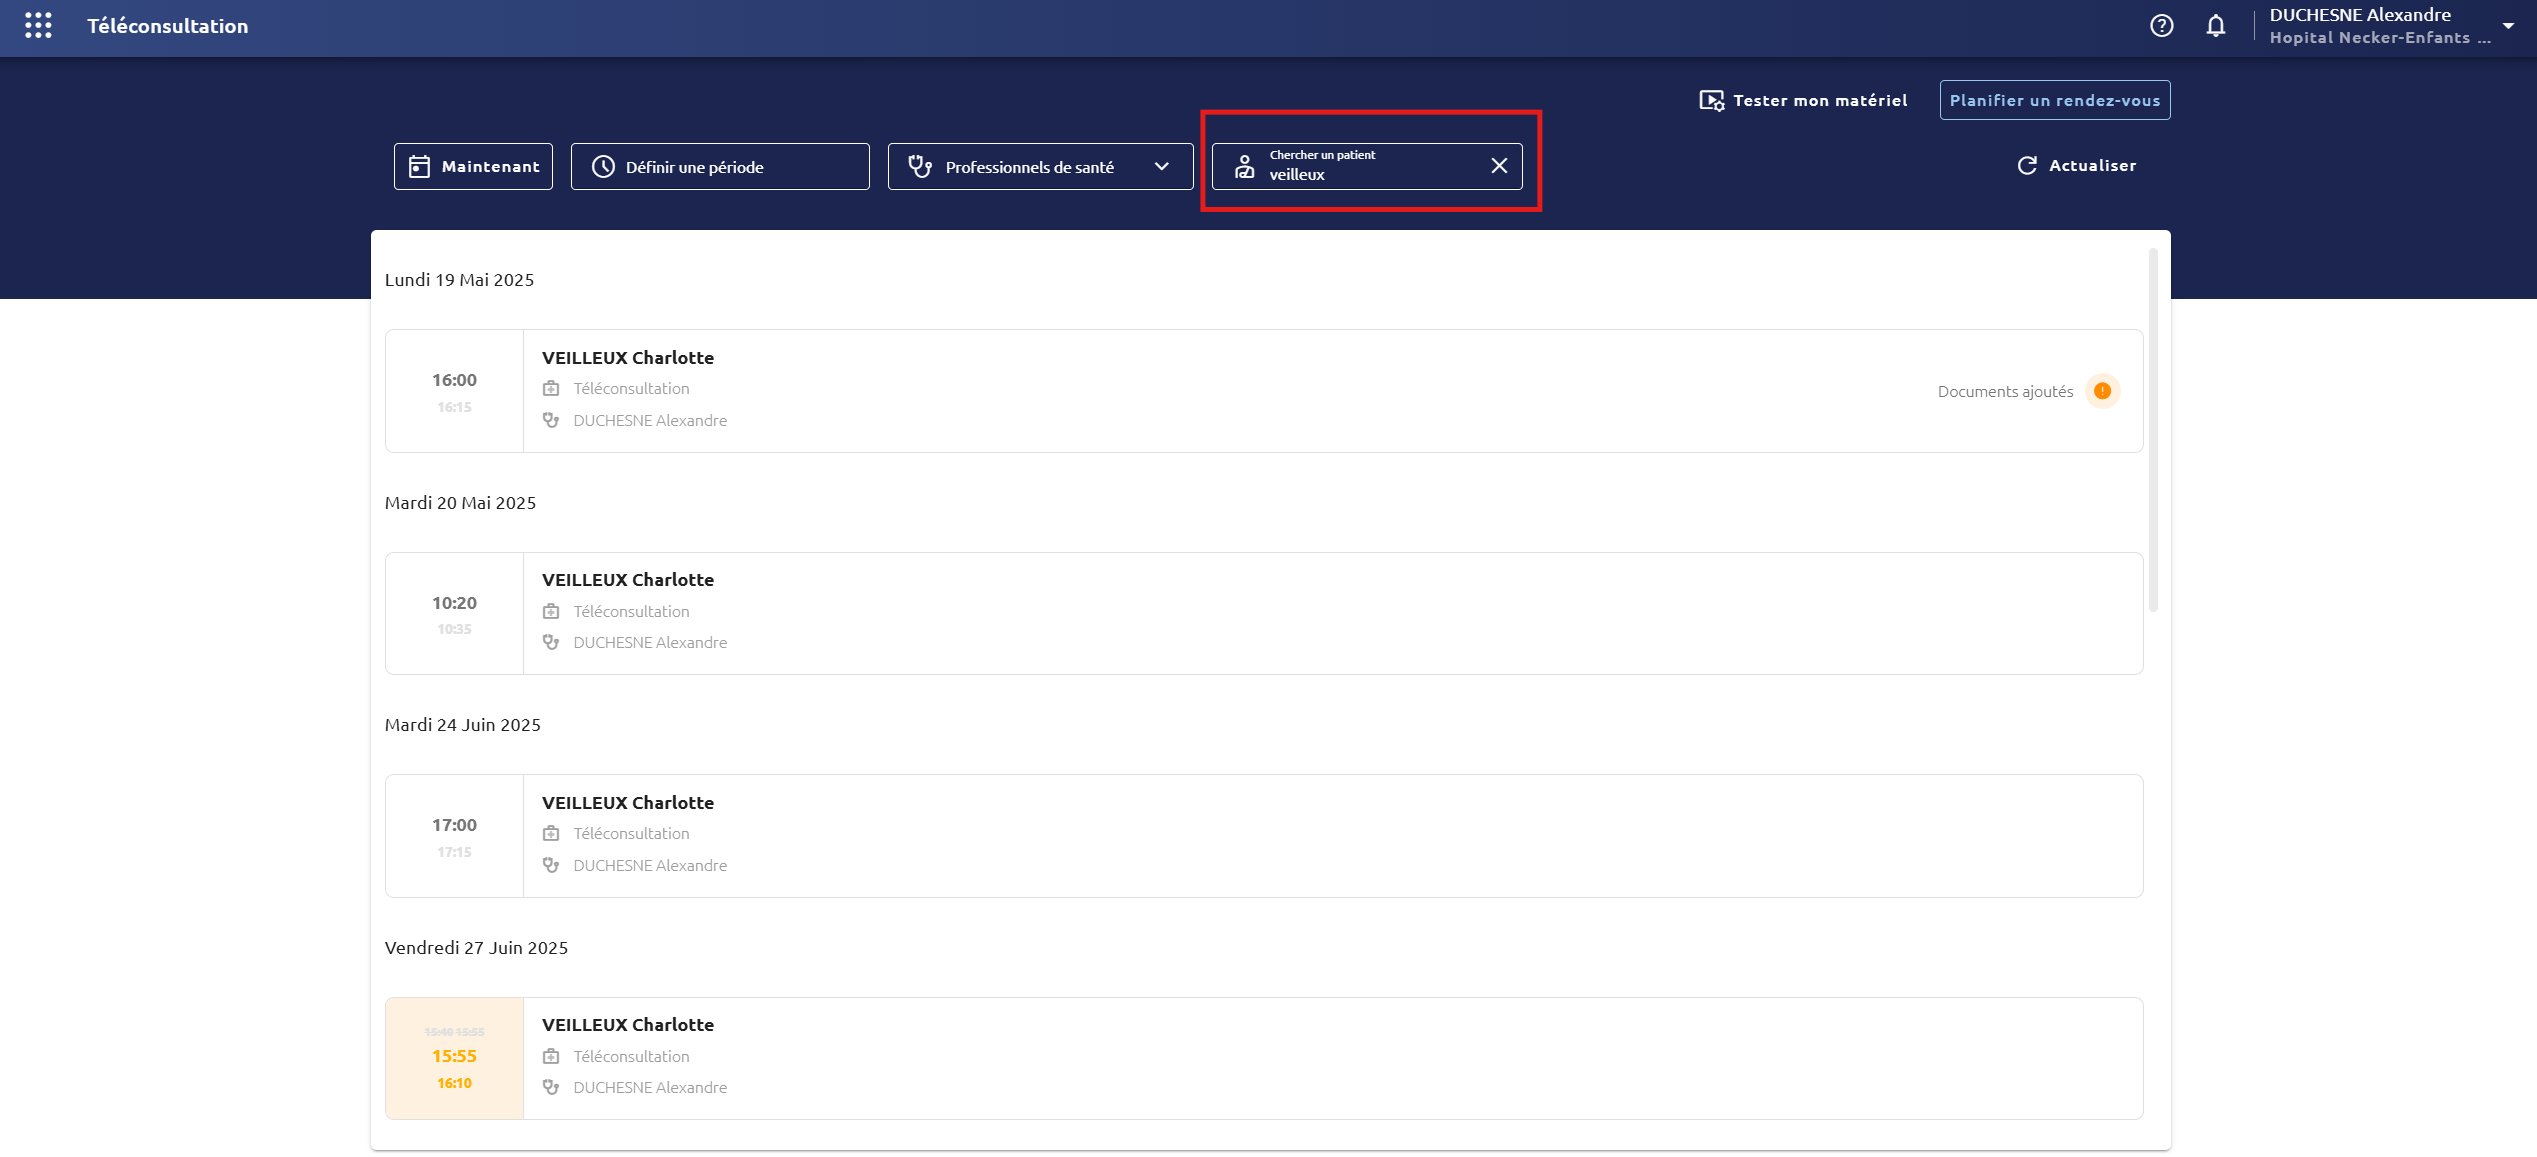Click the stethoscope icon in Professionnels de santé
Image resolution: width=2537 pixels, height=1157 pixels.
(x=919, y=166)
